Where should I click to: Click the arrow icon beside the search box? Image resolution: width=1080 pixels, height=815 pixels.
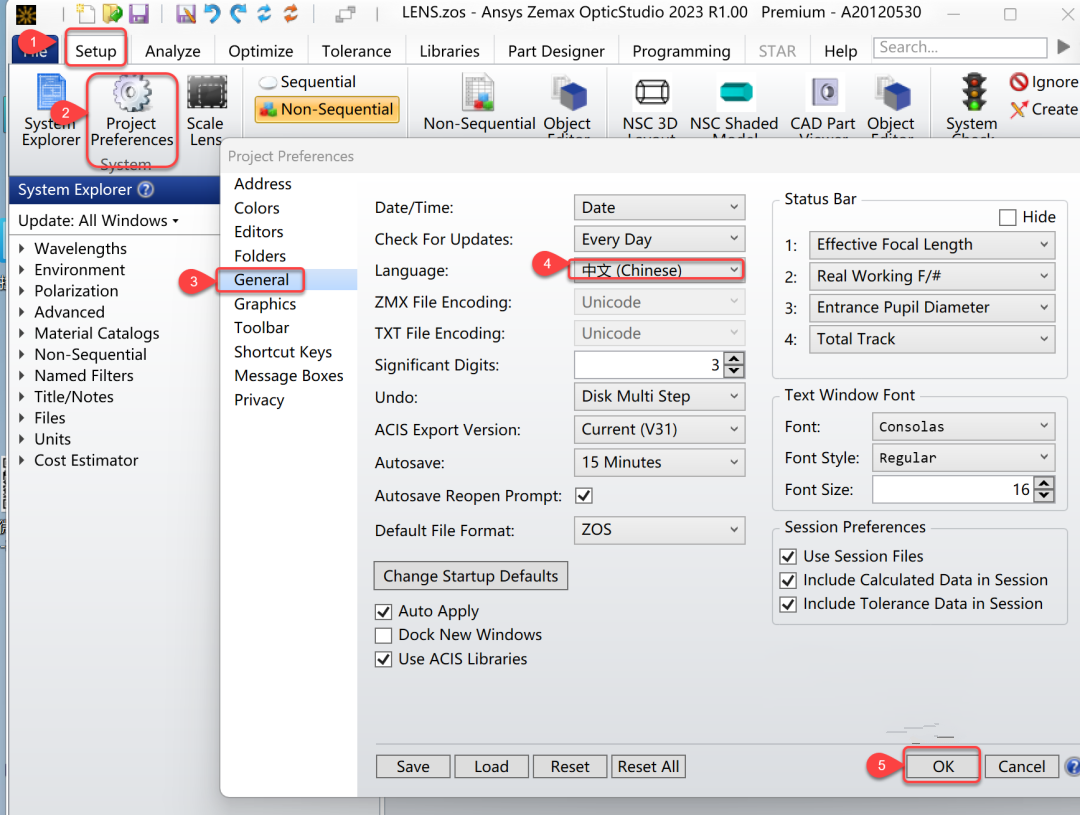click(1063, 47)
